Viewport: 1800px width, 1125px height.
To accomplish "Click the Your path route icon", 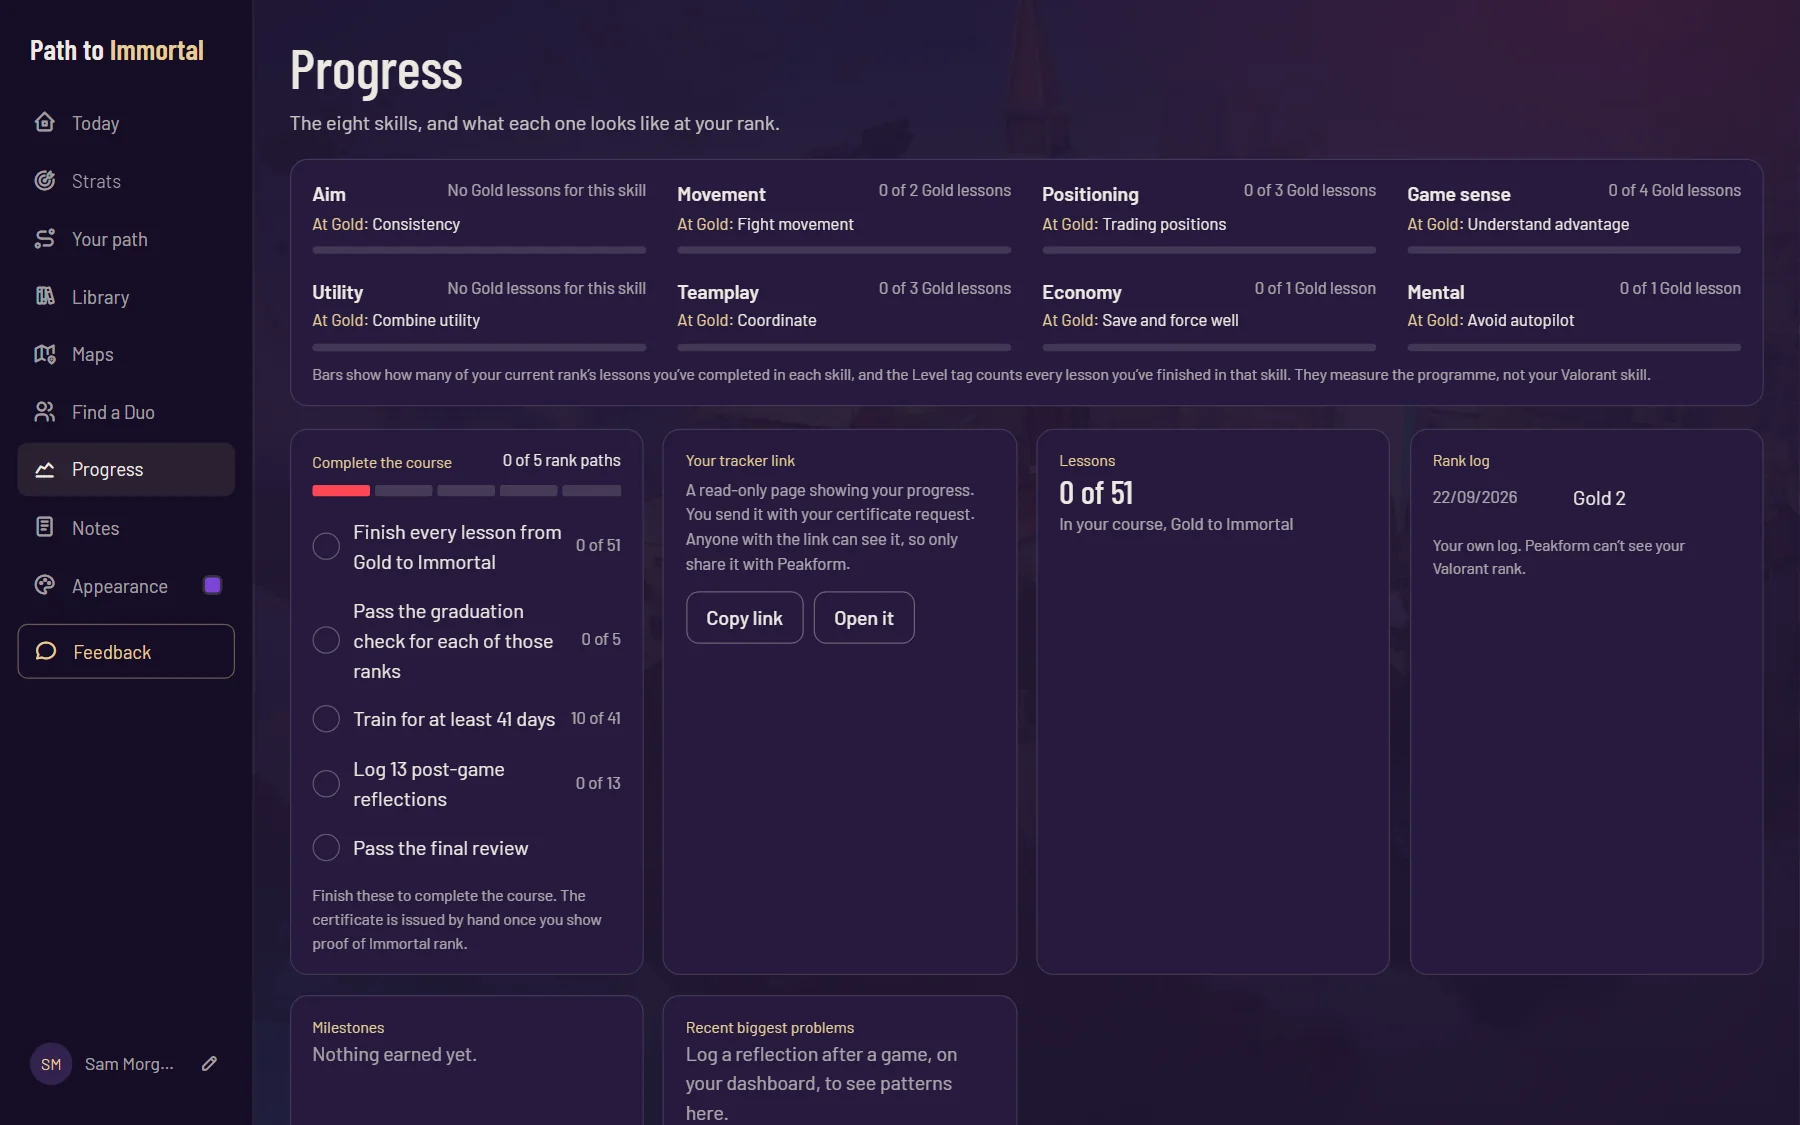I will [45, 238].
